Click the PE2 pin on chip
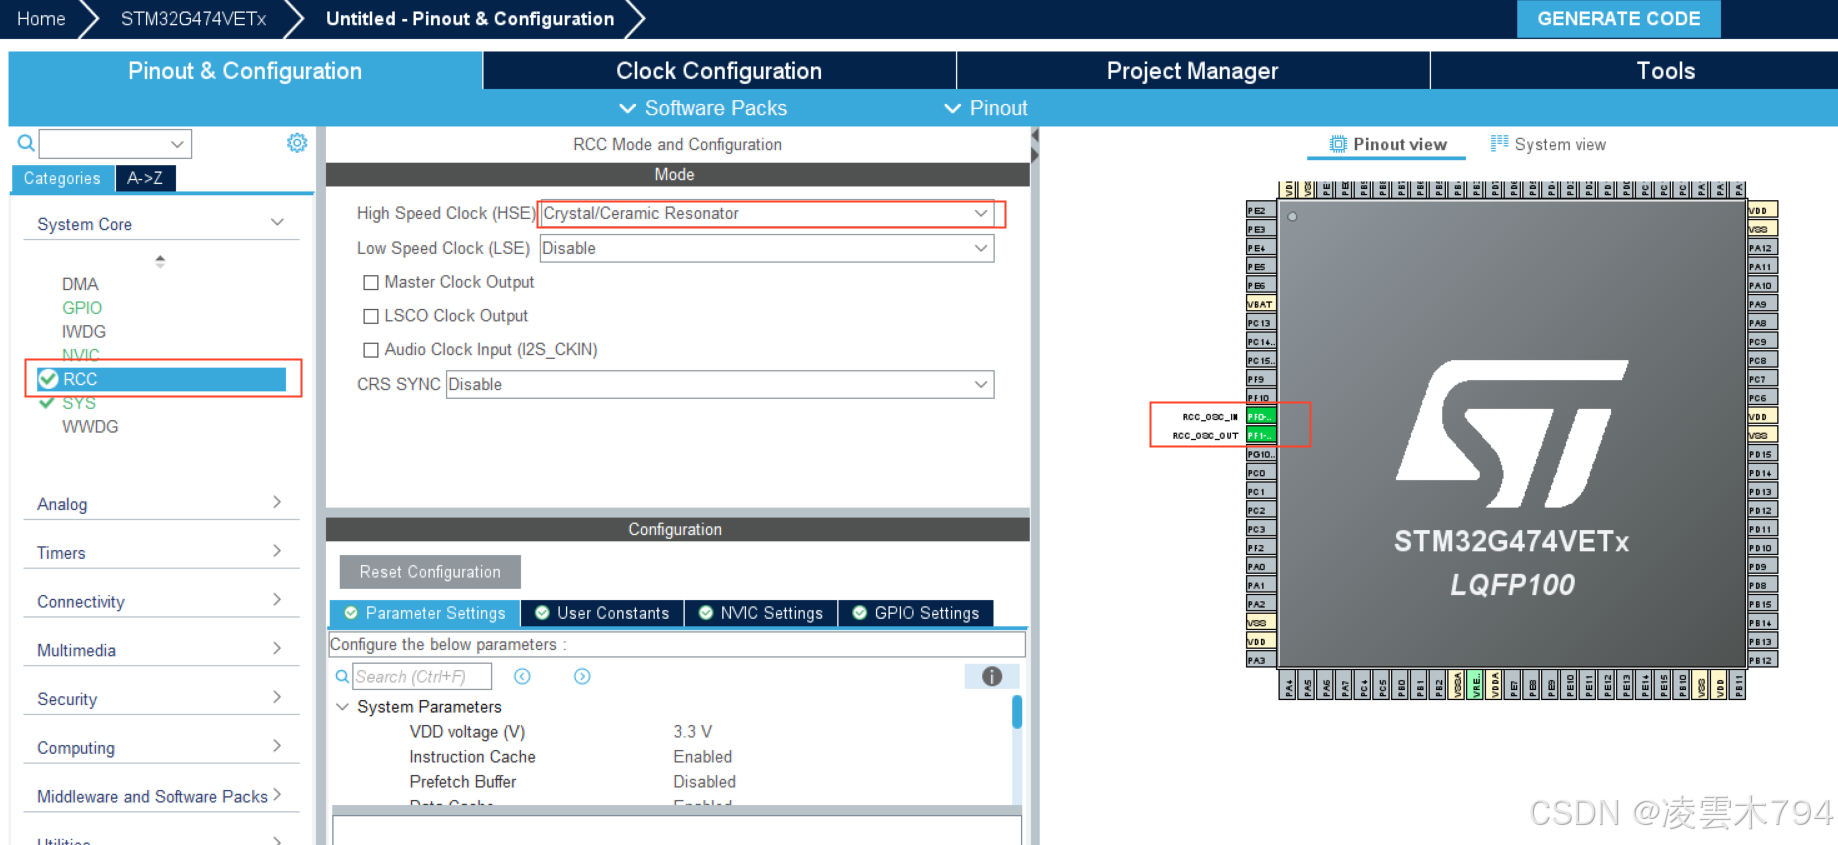This screenshot has width=1838, height=845. pos(1261,210)
